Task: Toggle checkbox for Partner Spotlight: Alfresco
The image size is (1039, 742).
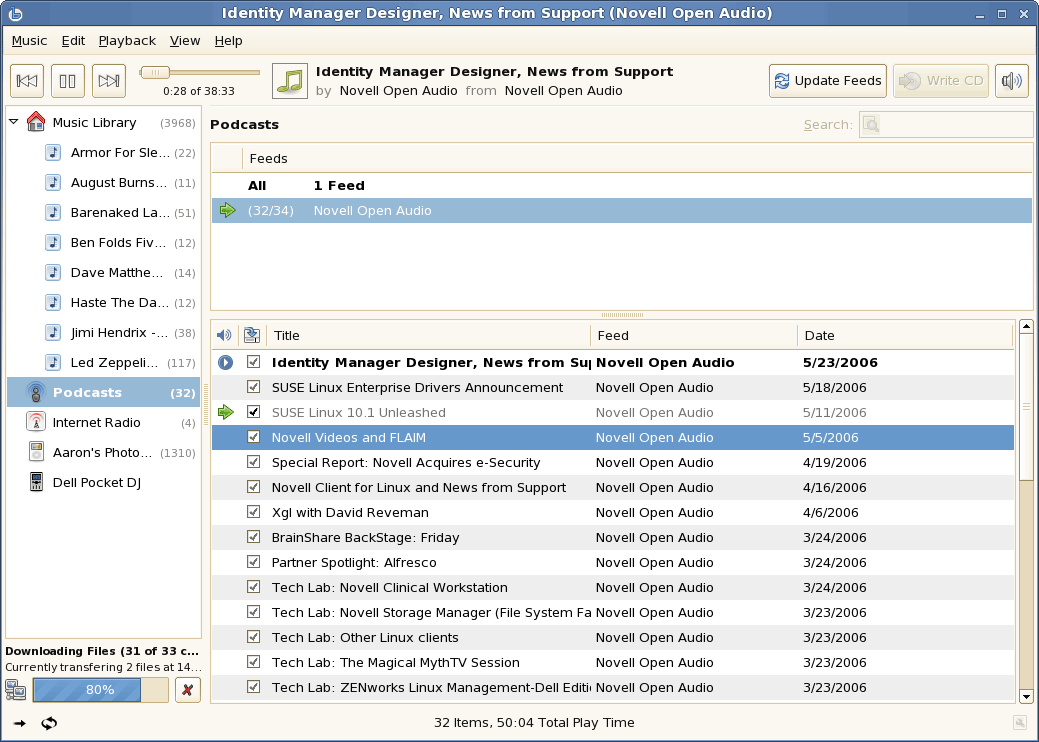Action: (x=254, y=562)
